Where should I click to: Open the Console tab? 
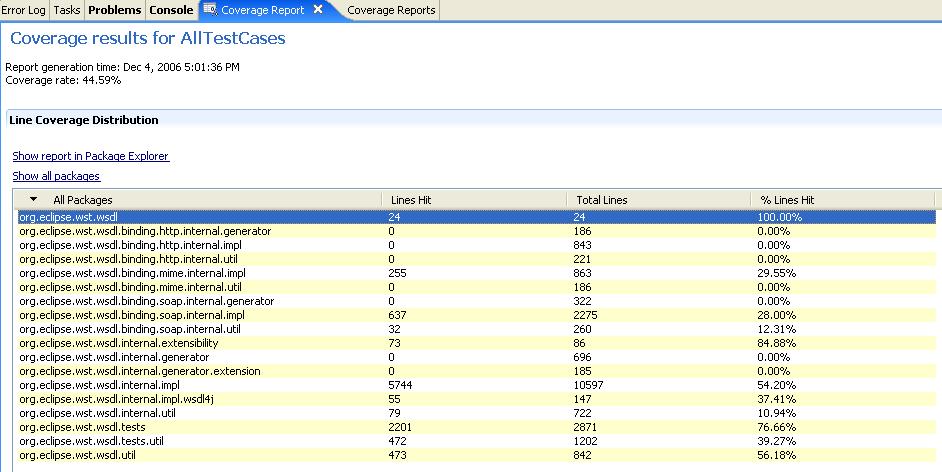click(171, 10)
